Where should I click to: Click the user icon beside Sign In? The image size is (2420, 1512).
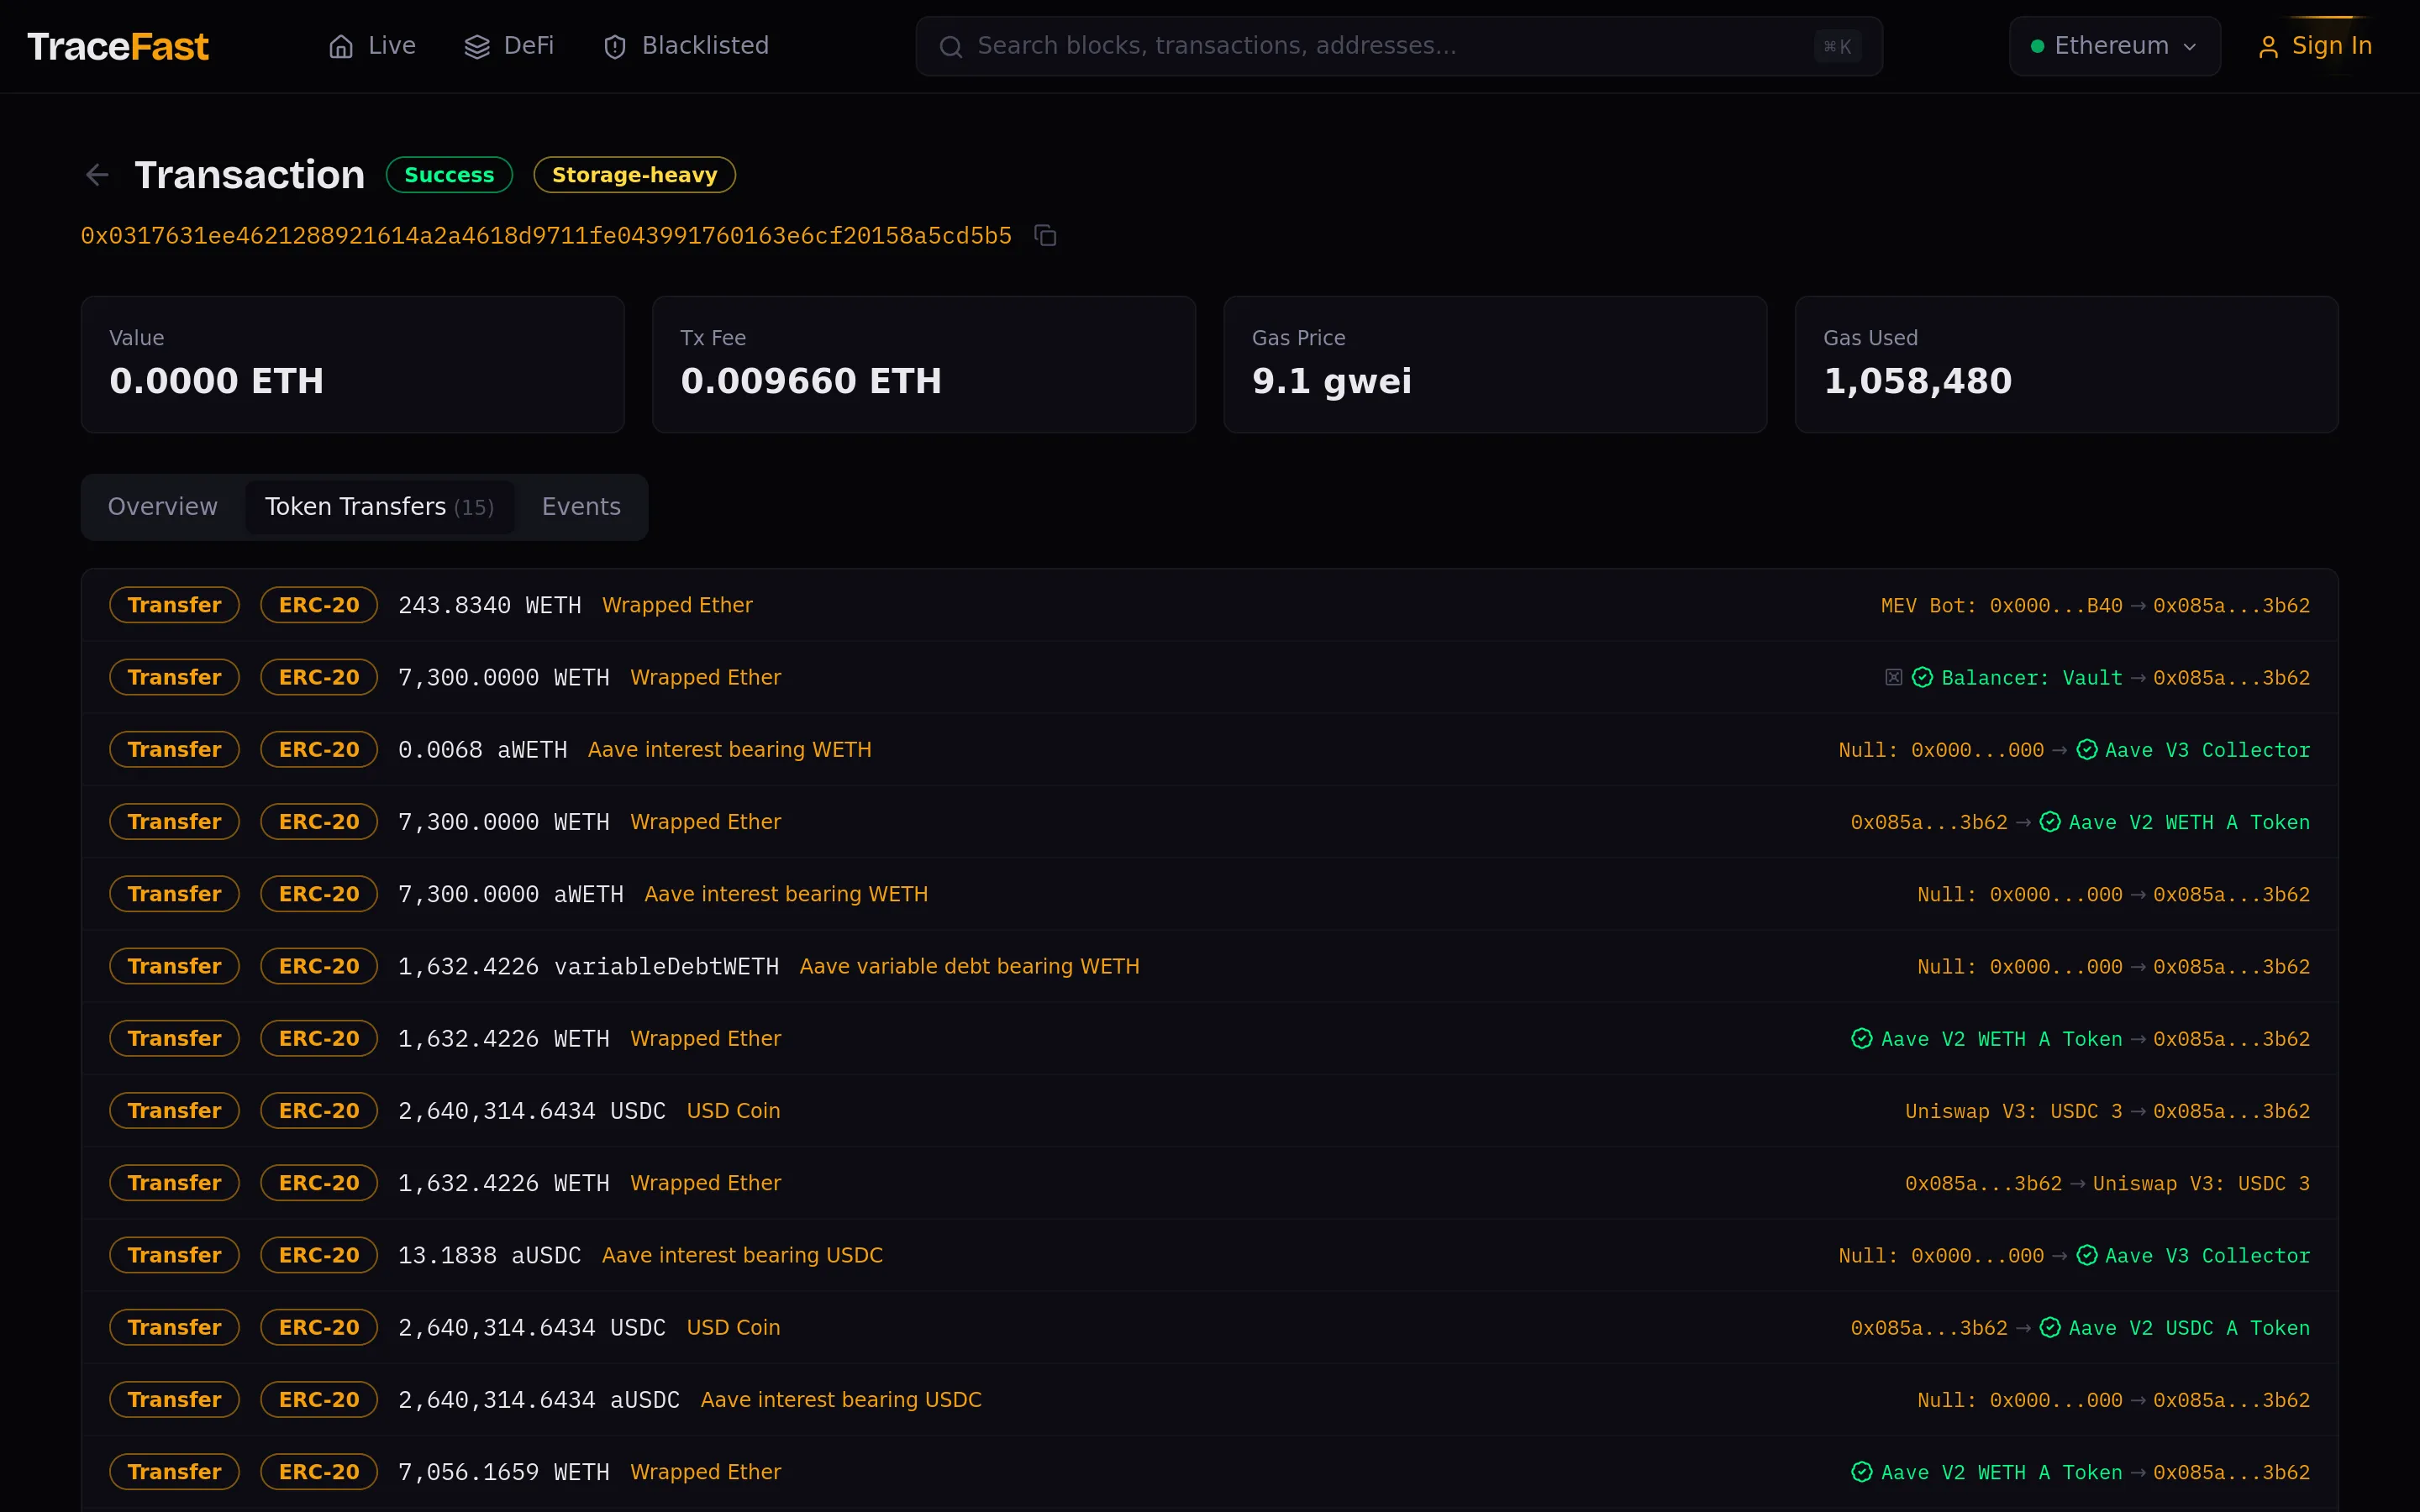2268,47
